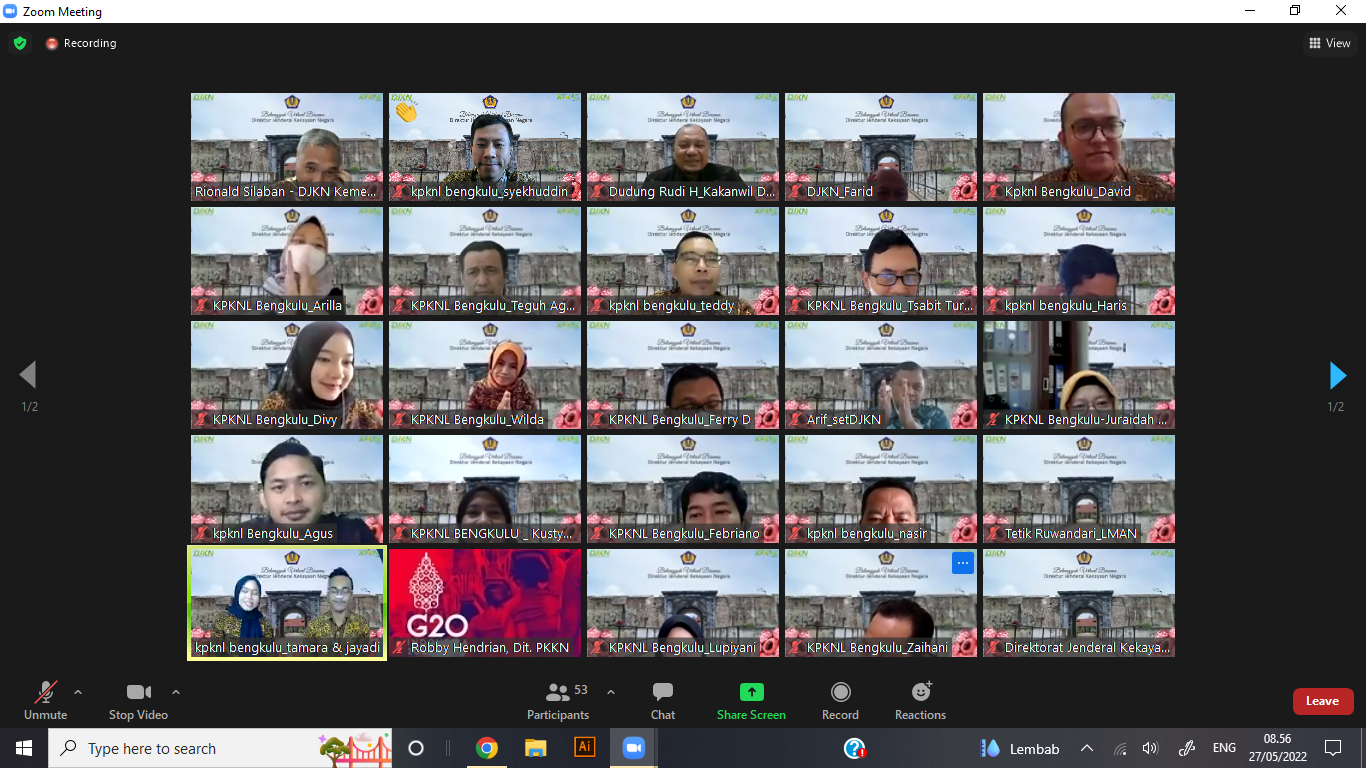Open the Chat panel
The width and height of the screenshot is (1366, 768).
tap(662, 700)
